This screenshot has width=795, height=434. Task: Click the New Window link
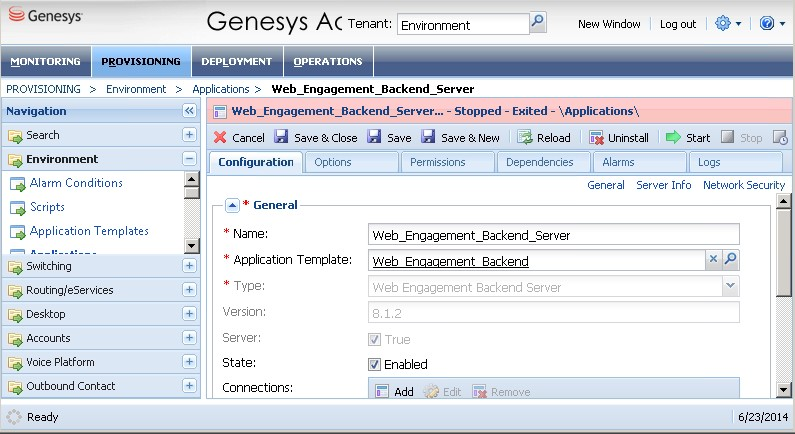[609, 24]
